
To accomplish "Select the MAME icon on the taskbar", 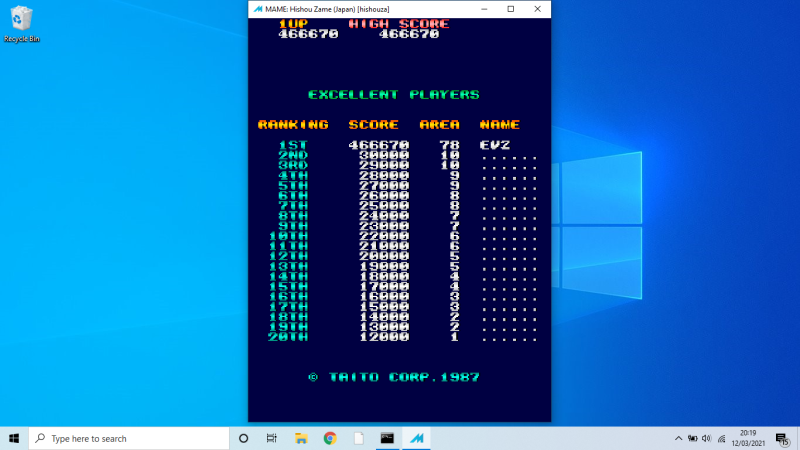I will pos(416,438).
